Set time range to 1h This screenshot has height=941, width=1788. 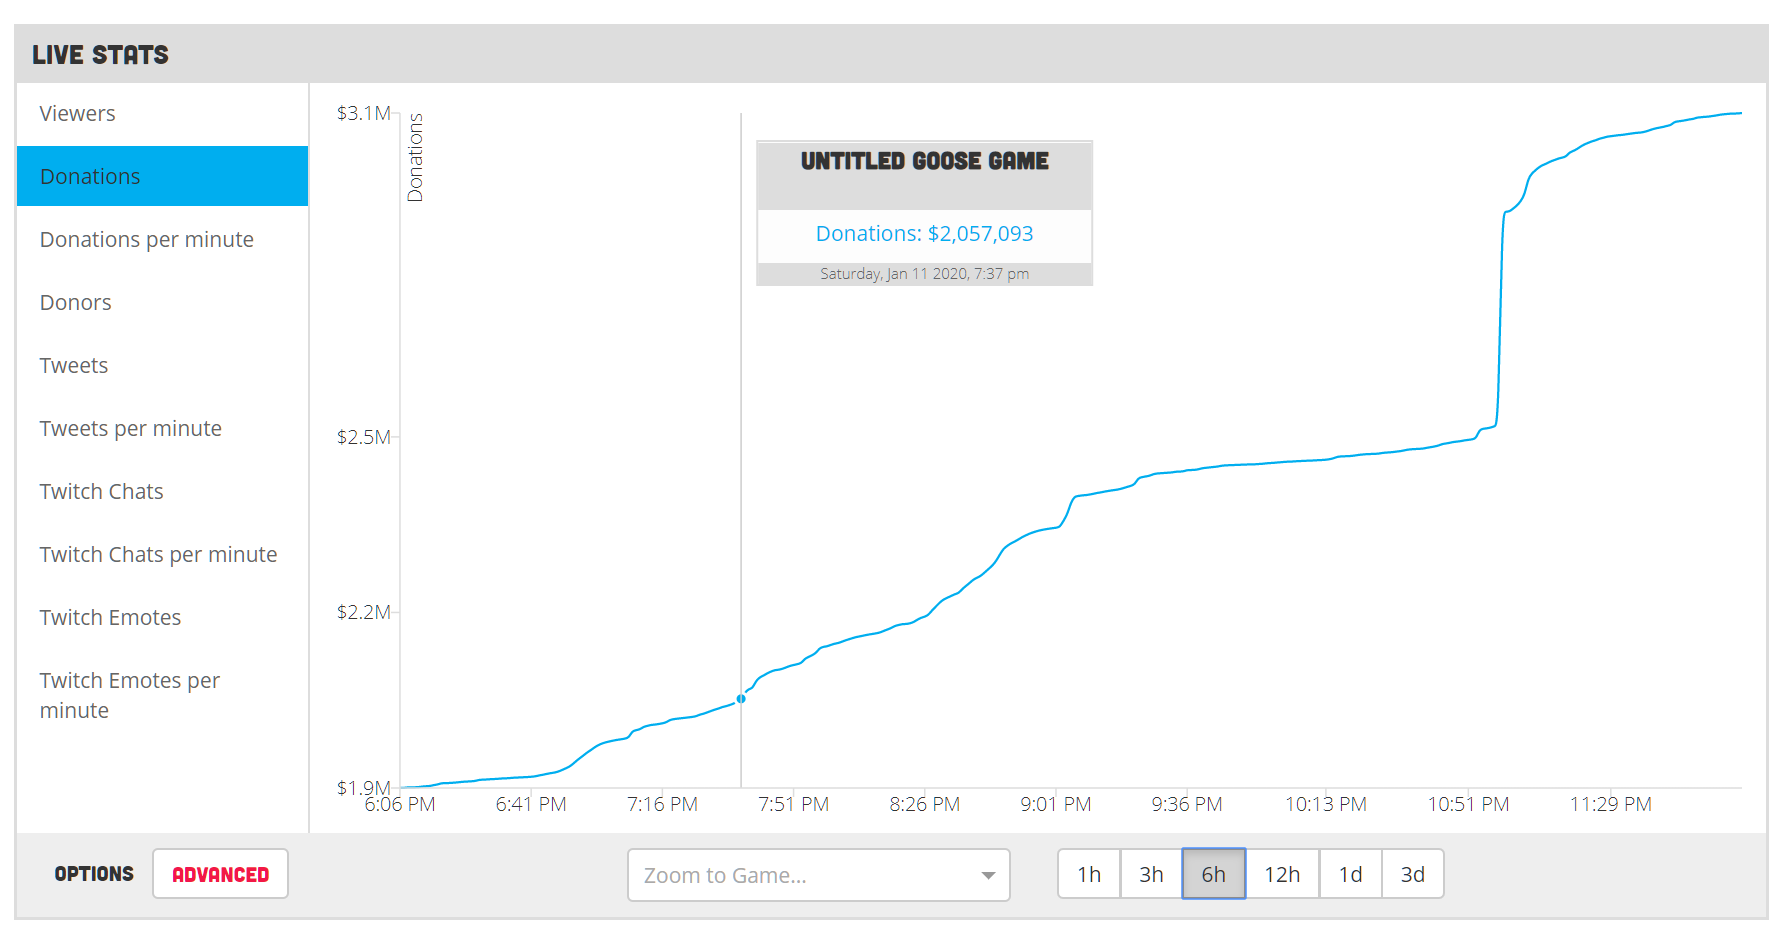point(1089,874)
